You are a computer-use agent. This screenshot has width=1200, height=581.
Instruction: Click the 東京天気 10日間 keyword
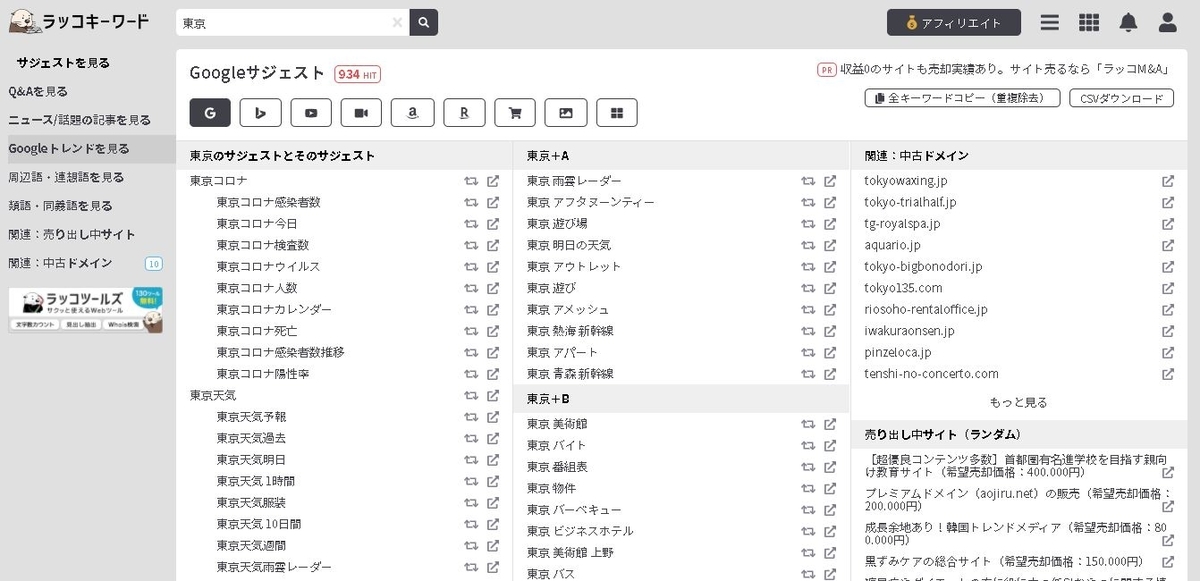[x=259, y=524]
